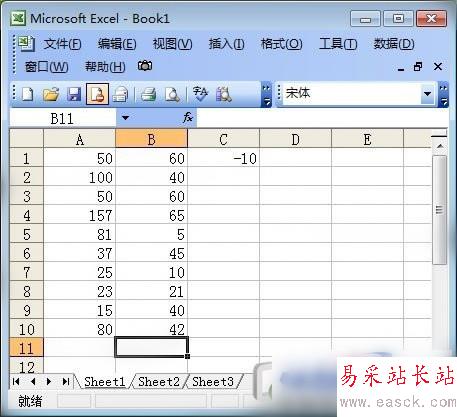Click the Name Box showing B11

click(63, 118)
